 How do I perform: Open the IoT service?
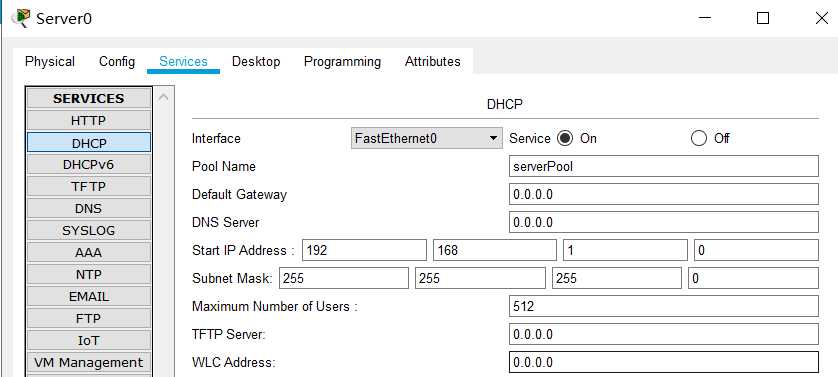pyautogui.click(x=89, y=340)
